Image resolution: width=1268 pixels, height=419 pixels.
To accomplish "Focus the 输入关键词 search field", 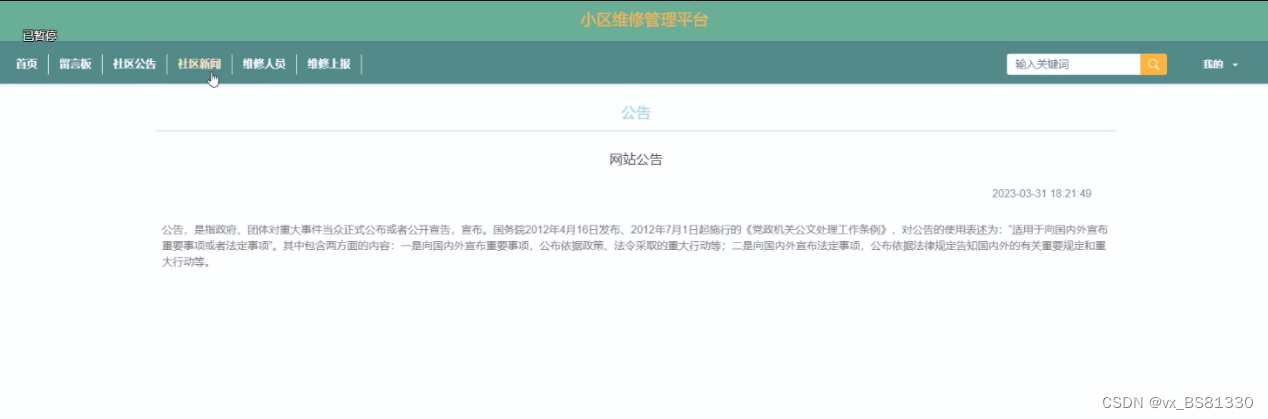I will (1073, 64).
